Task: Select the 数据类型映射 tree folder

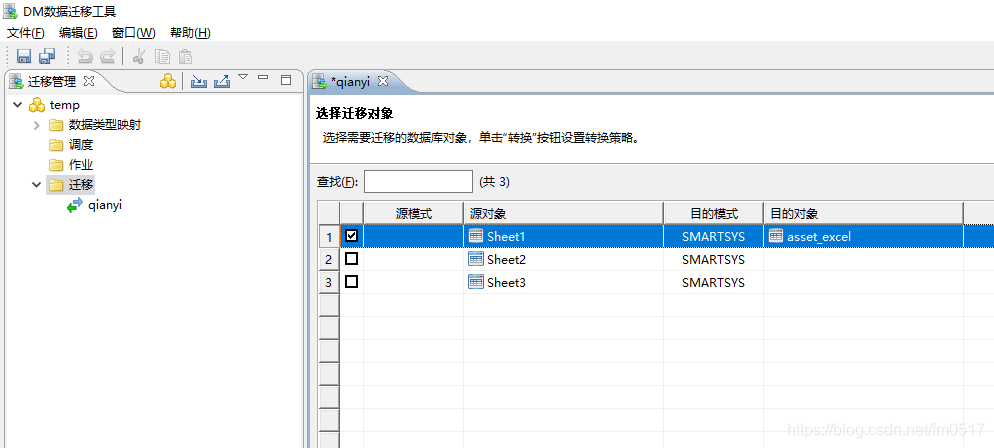Action: 105,125
